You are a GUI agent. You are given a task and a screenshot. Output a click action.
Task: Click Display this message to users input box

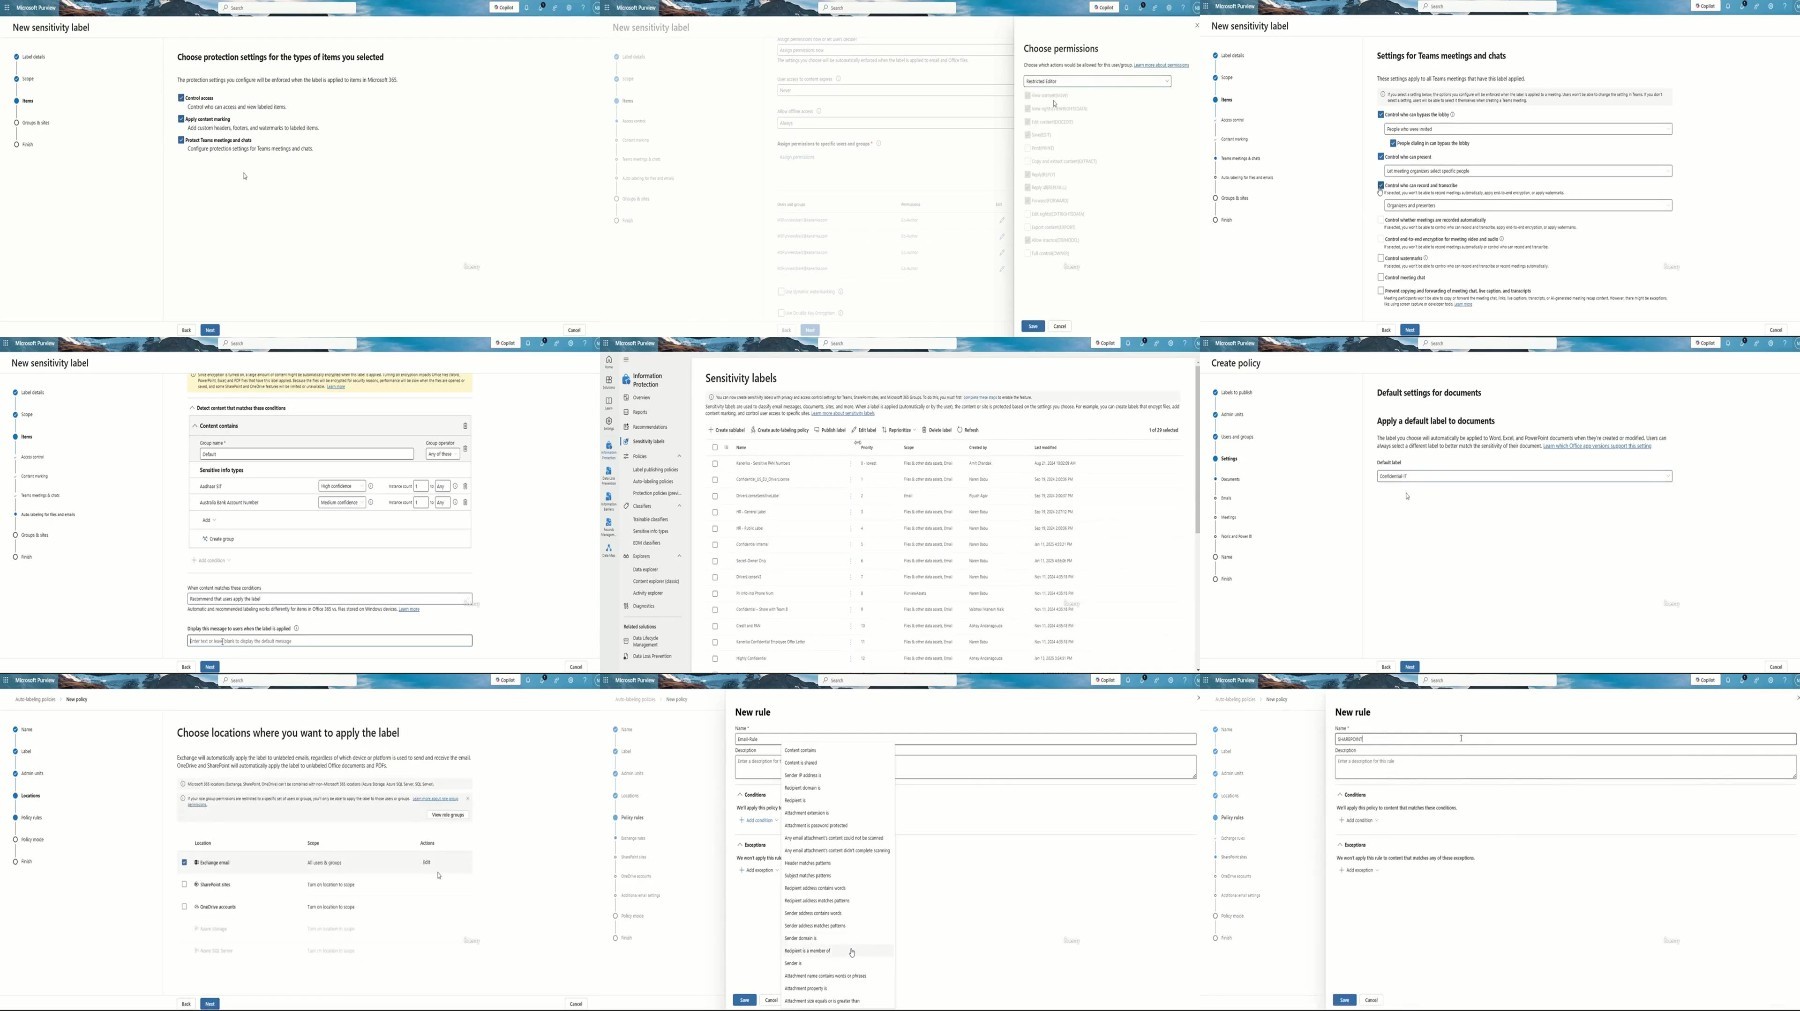329,641
